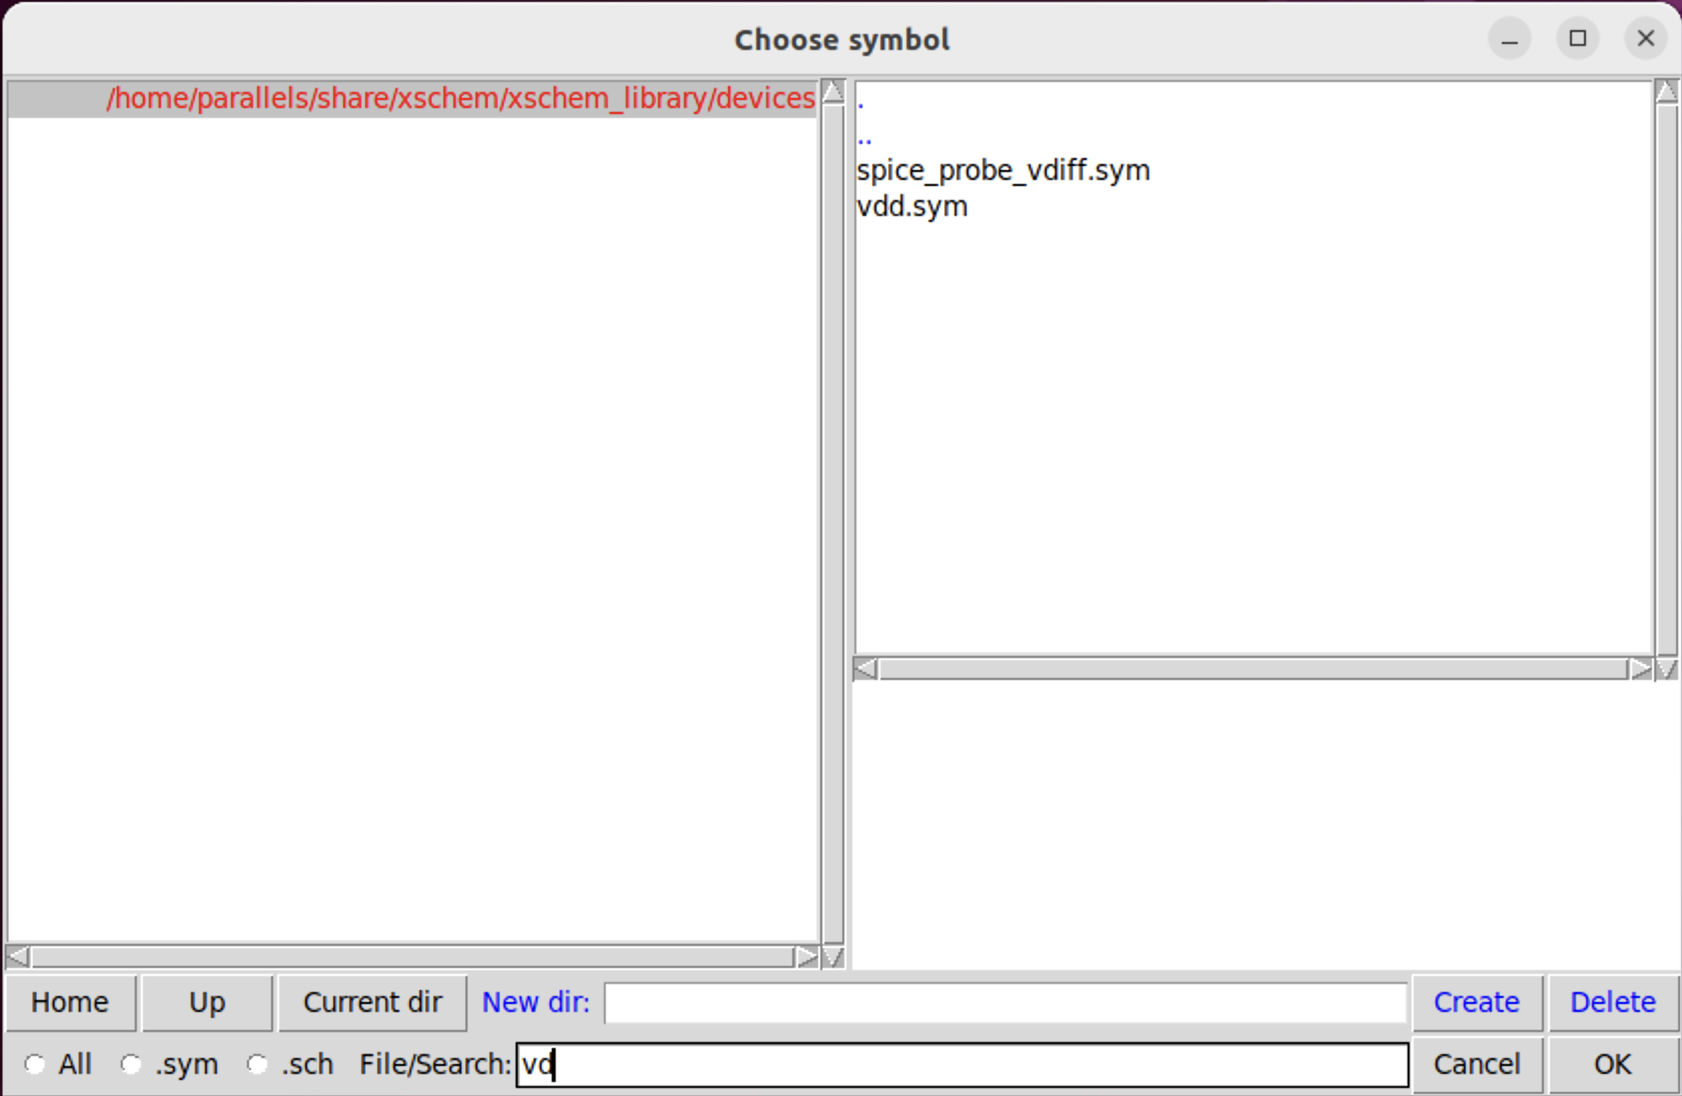
Task: Minimize the Choose symbol window
Action: 1510,39
